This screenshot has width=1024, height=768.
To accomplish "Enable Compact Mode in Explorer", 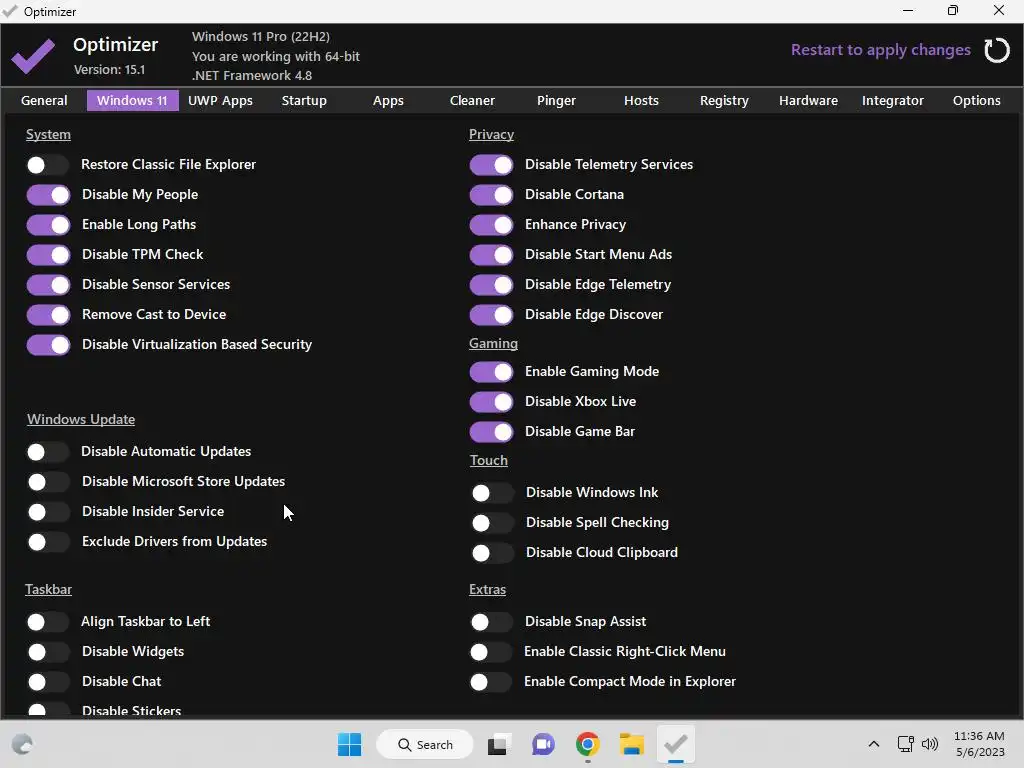I will point(490,682).
